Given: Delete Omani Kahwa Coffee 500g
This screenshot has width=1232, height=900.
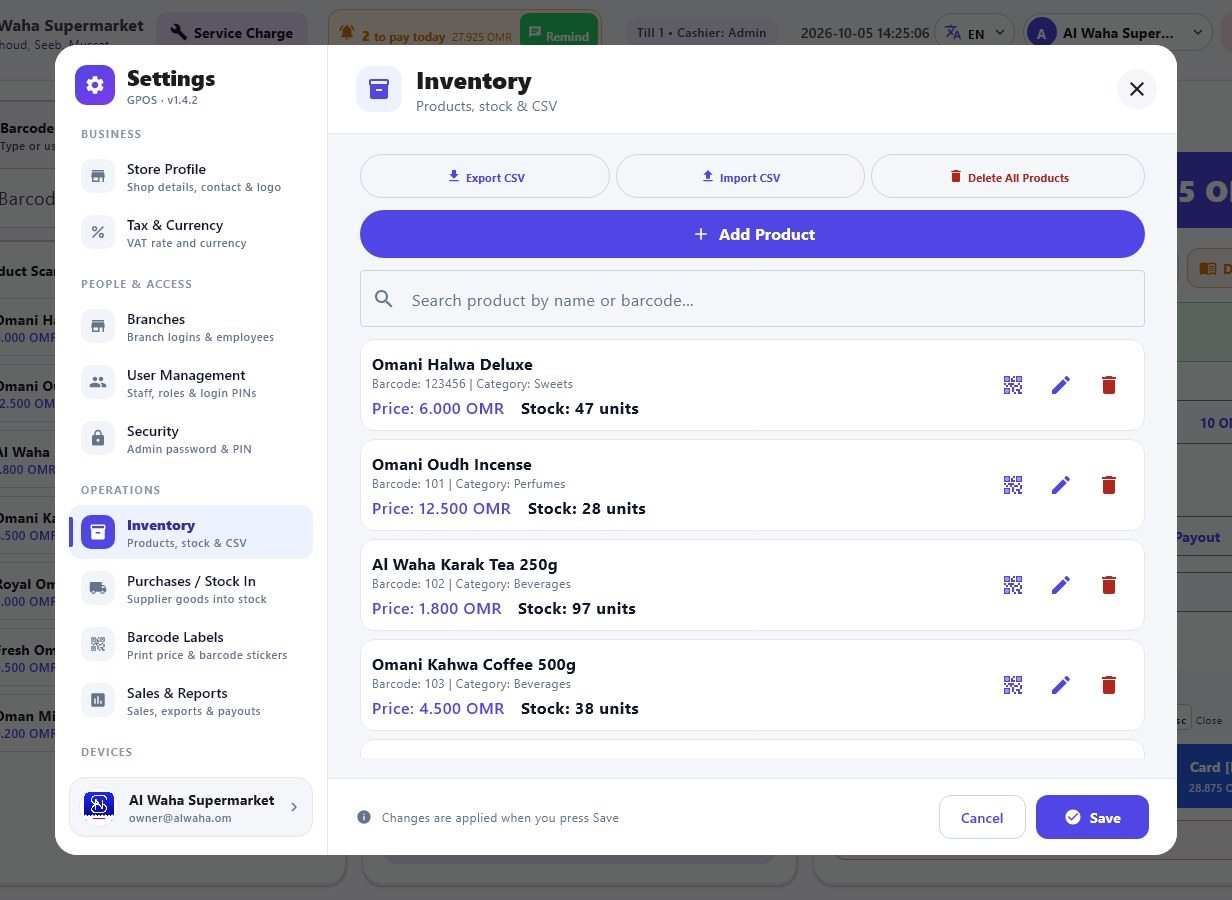Looking at the screenshot, I should click(1109, 685).
